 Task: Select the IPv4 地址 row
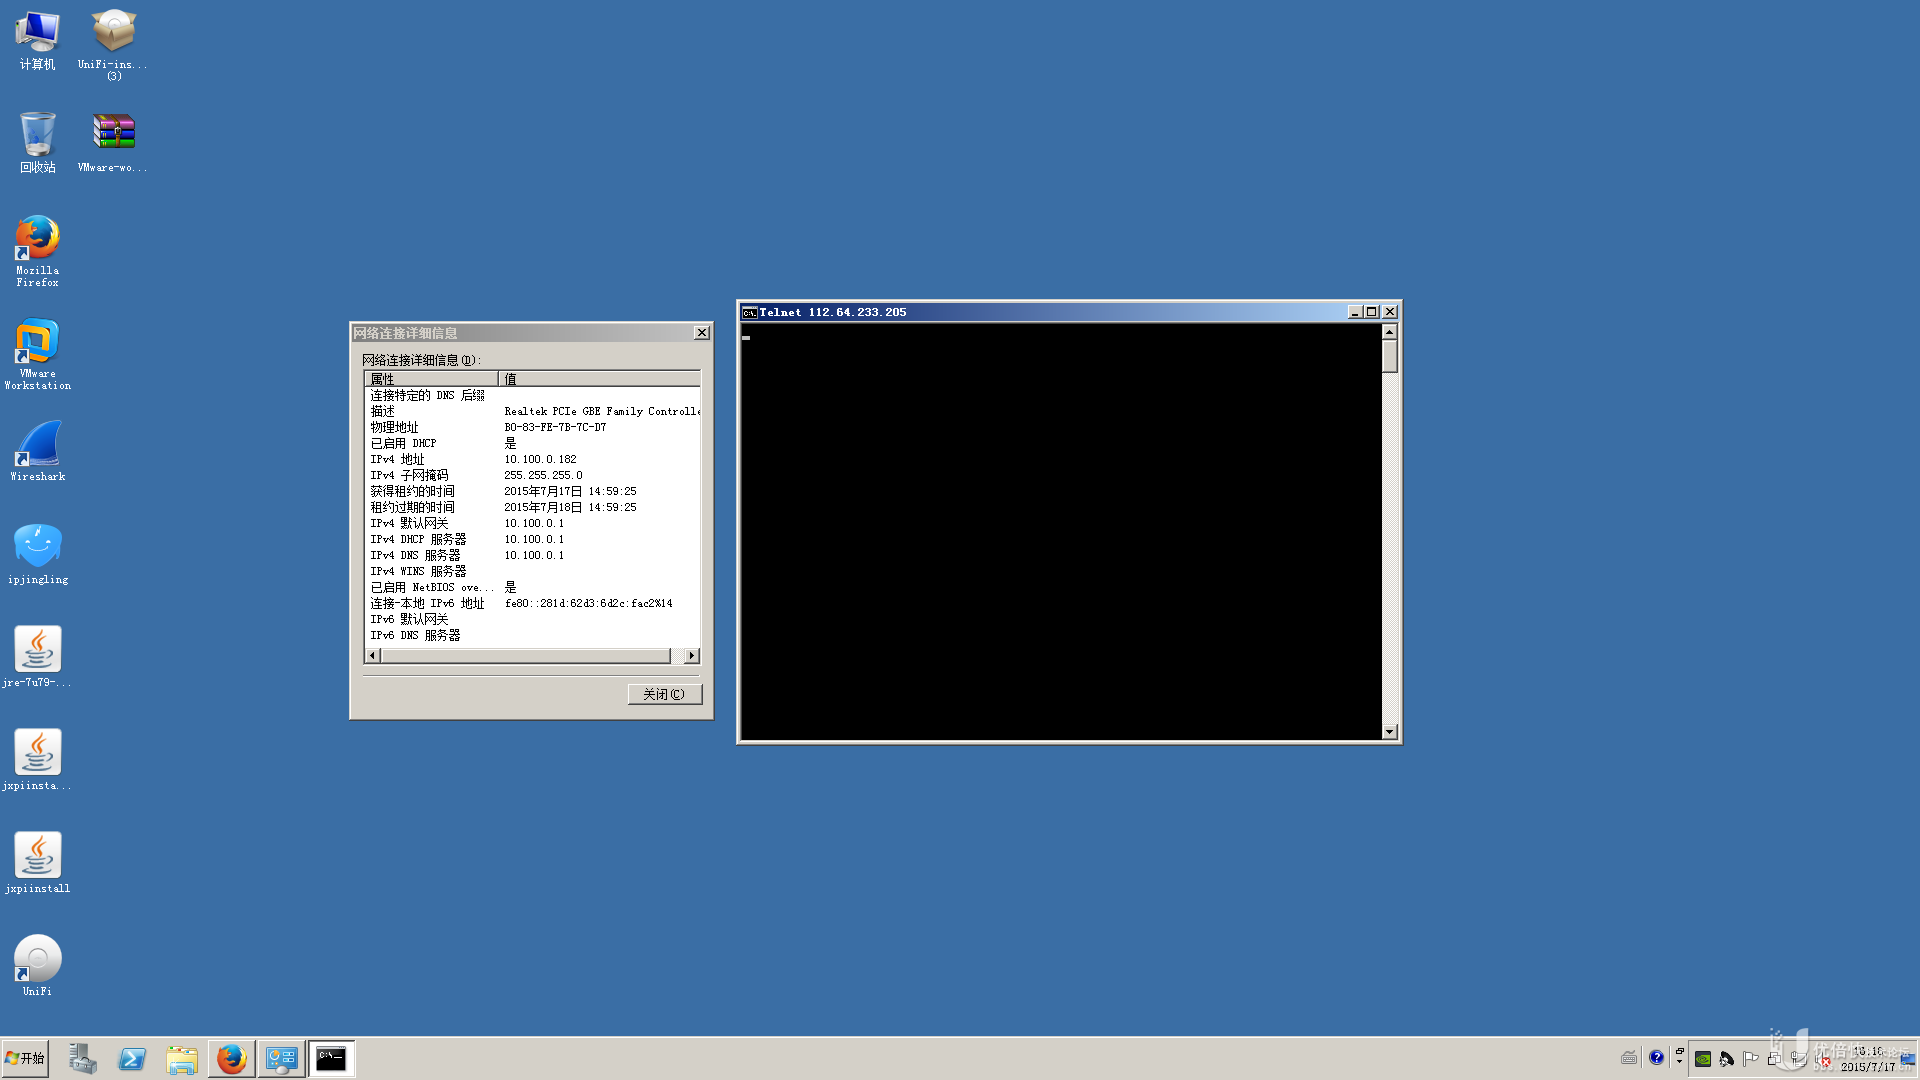(x=532, y=459)
